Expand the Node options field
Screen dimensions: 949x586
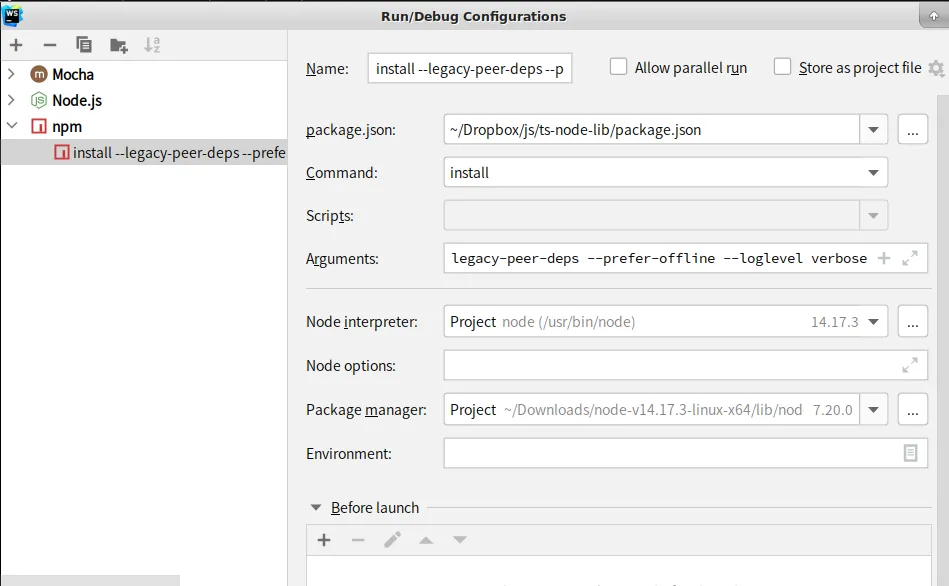(x=910, y=366)
